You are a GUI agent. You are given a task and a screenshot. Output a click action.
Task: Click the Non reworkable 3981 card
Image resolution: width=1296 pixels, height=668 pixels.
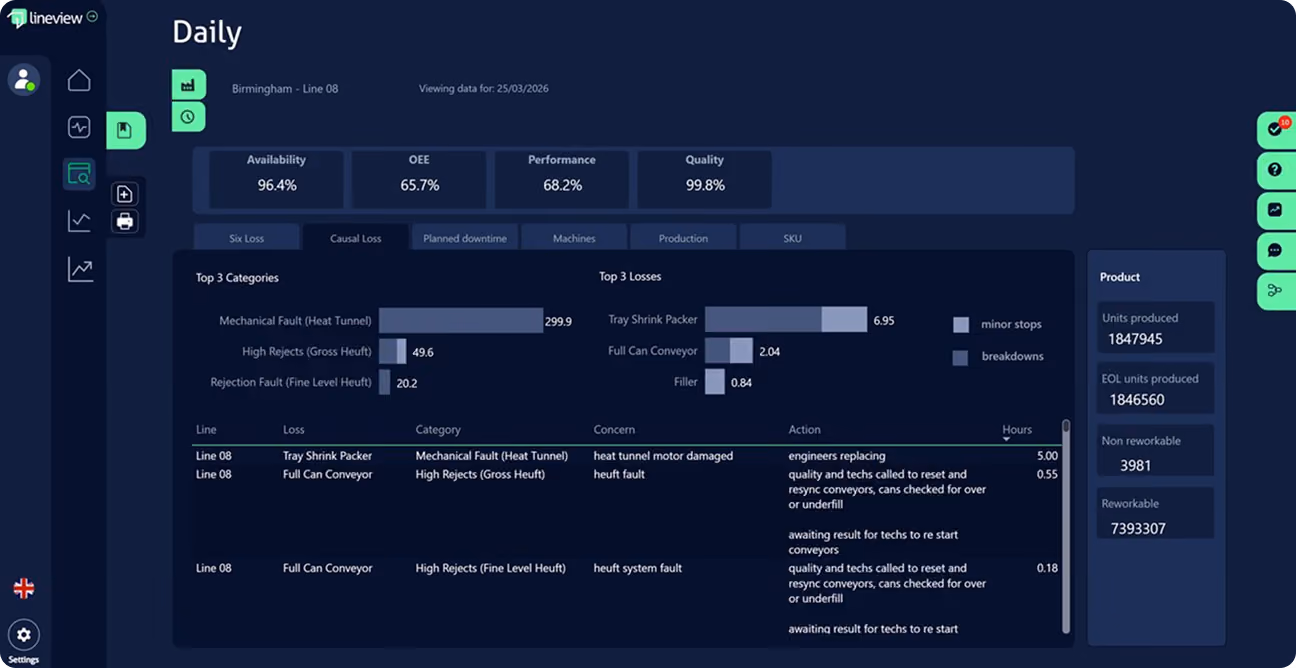[1155, 451]
